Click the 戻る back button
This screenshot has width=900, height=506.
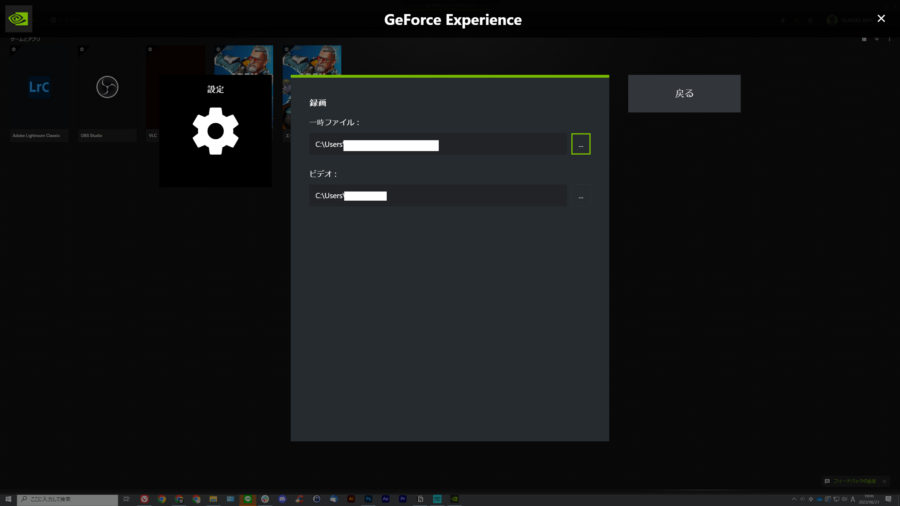[684, 94]
